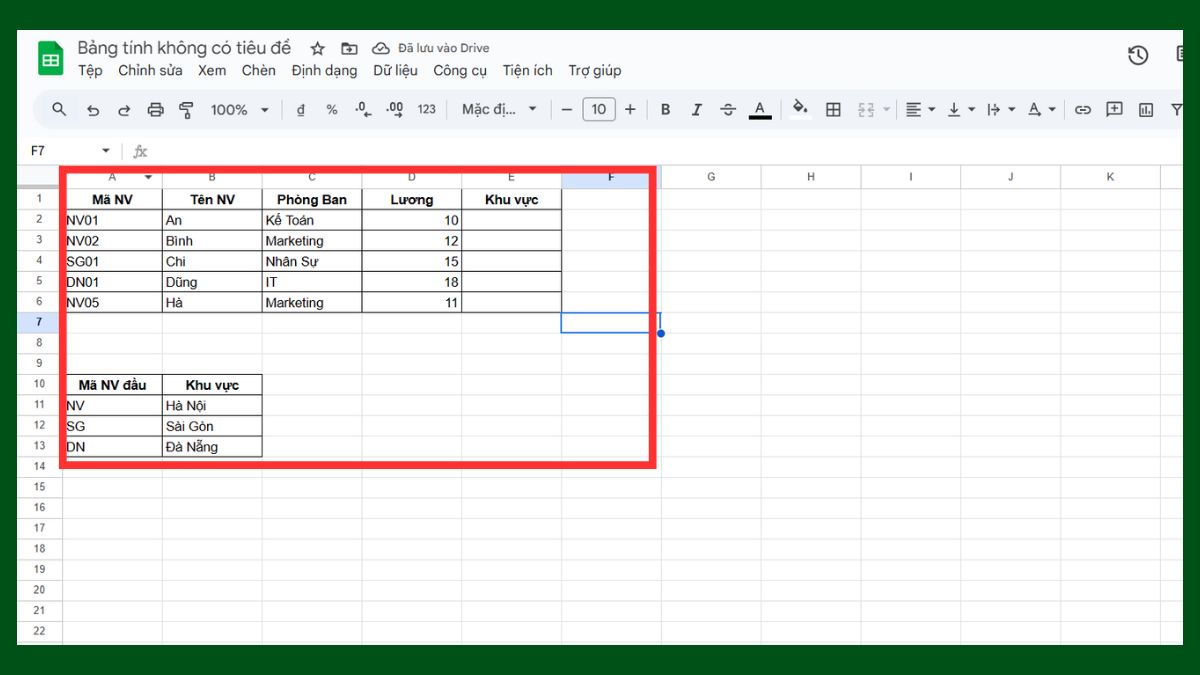
Task: Insert a link using the link icon
Action: coord(1083,109)
